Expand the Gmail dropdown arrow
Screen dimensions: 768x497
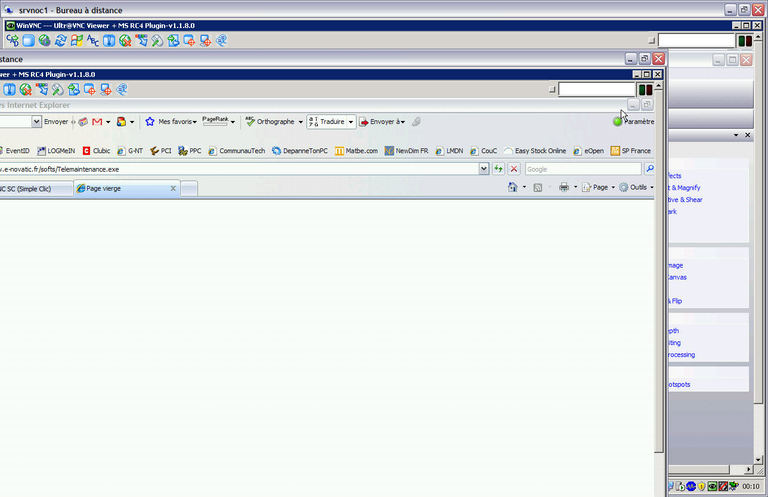108,122
